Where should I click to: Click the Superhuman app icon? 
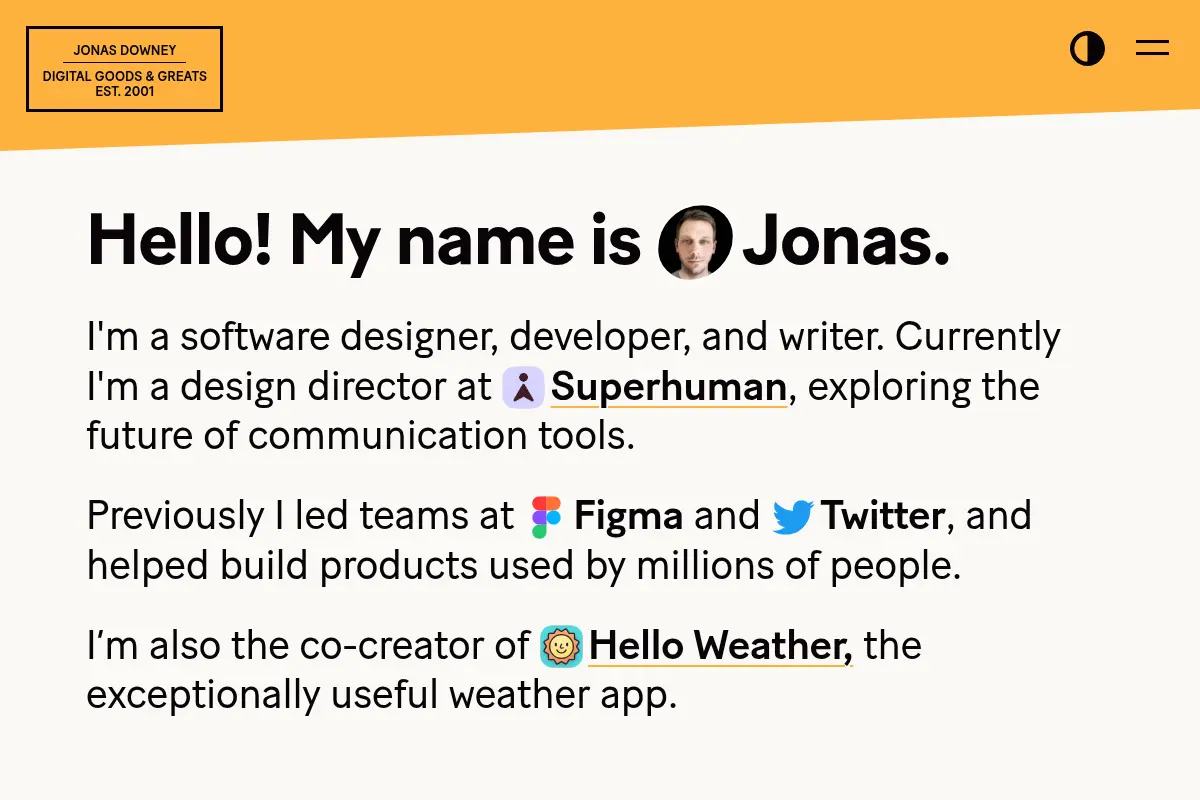(523, 387)
